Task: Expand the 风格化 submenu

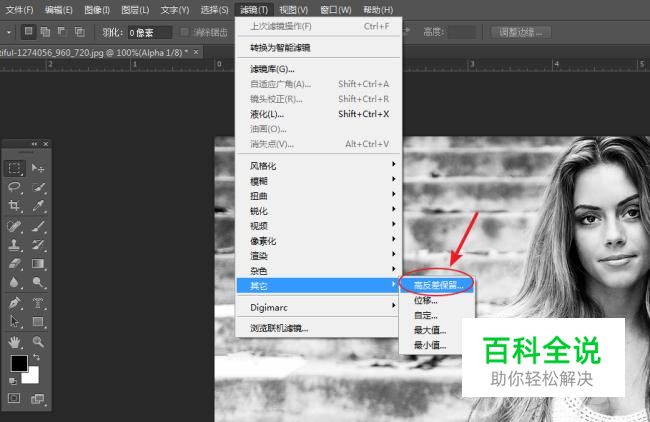Action: coord(318,166)
